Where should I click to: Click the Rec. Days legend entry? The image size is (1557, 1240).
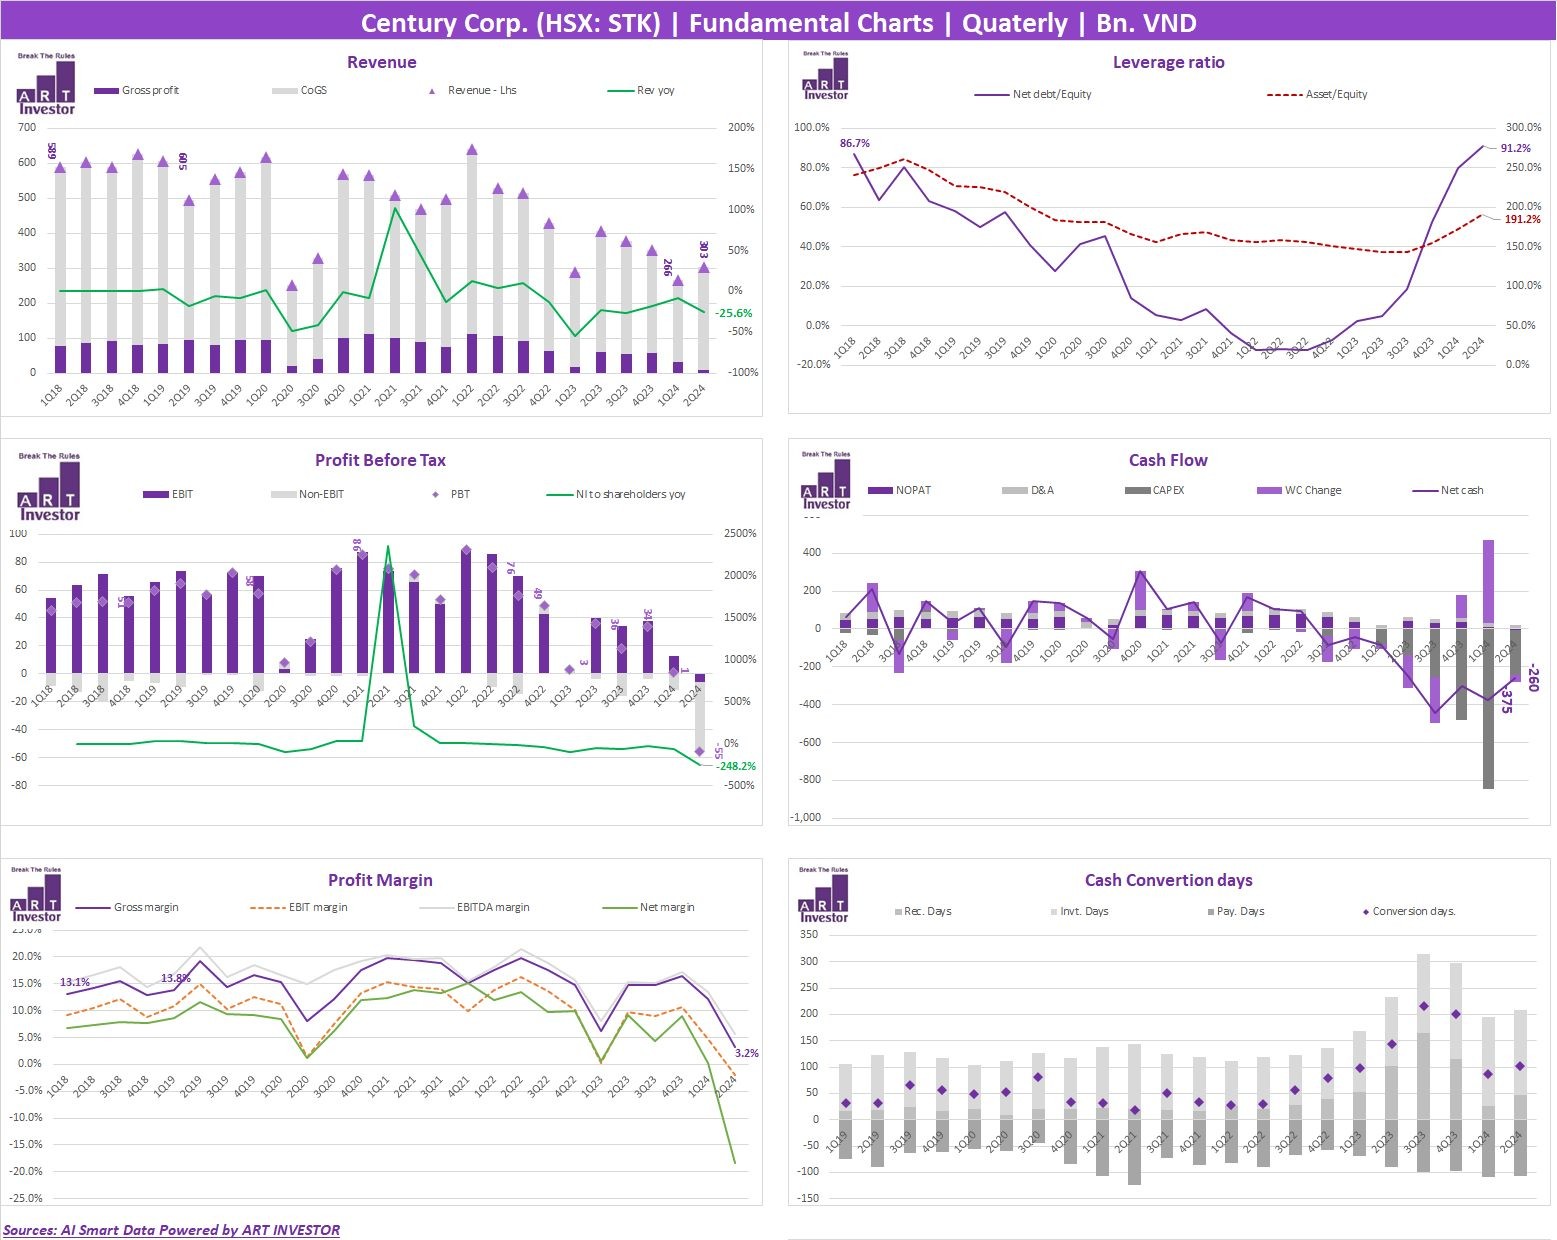(x=923, y=912)
